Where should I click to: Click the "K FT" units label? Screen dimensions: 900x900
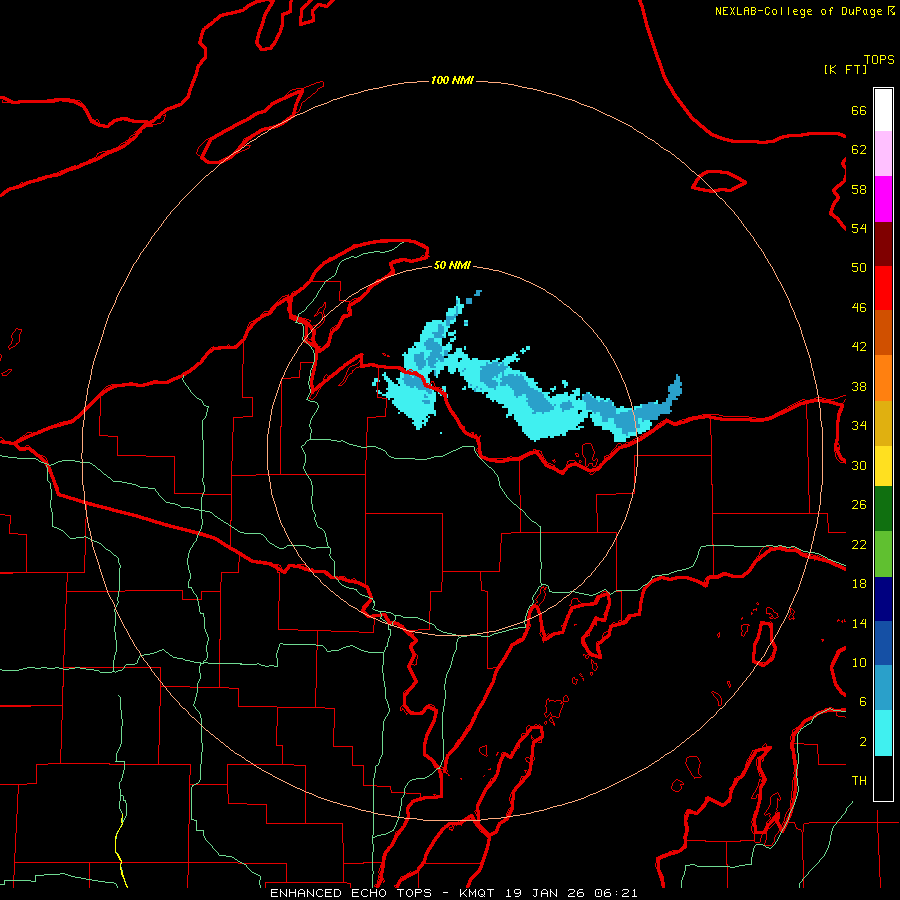845,69
